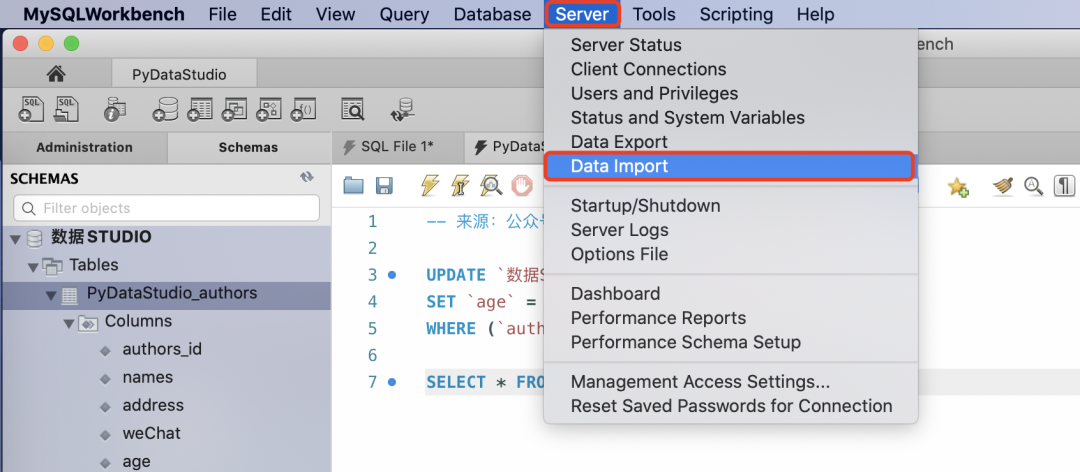Select the authors_id column
This screenshot has width=1080, height=472.
tap(162, 349)
